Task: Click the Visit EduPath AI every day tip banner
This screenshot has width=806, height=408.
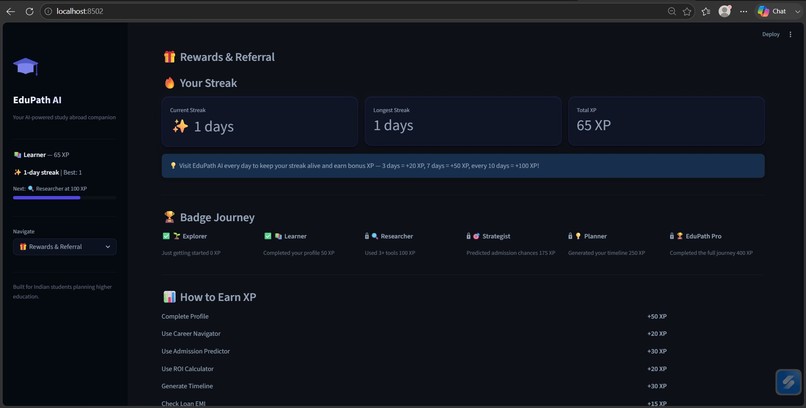Action: pos(463,166)
